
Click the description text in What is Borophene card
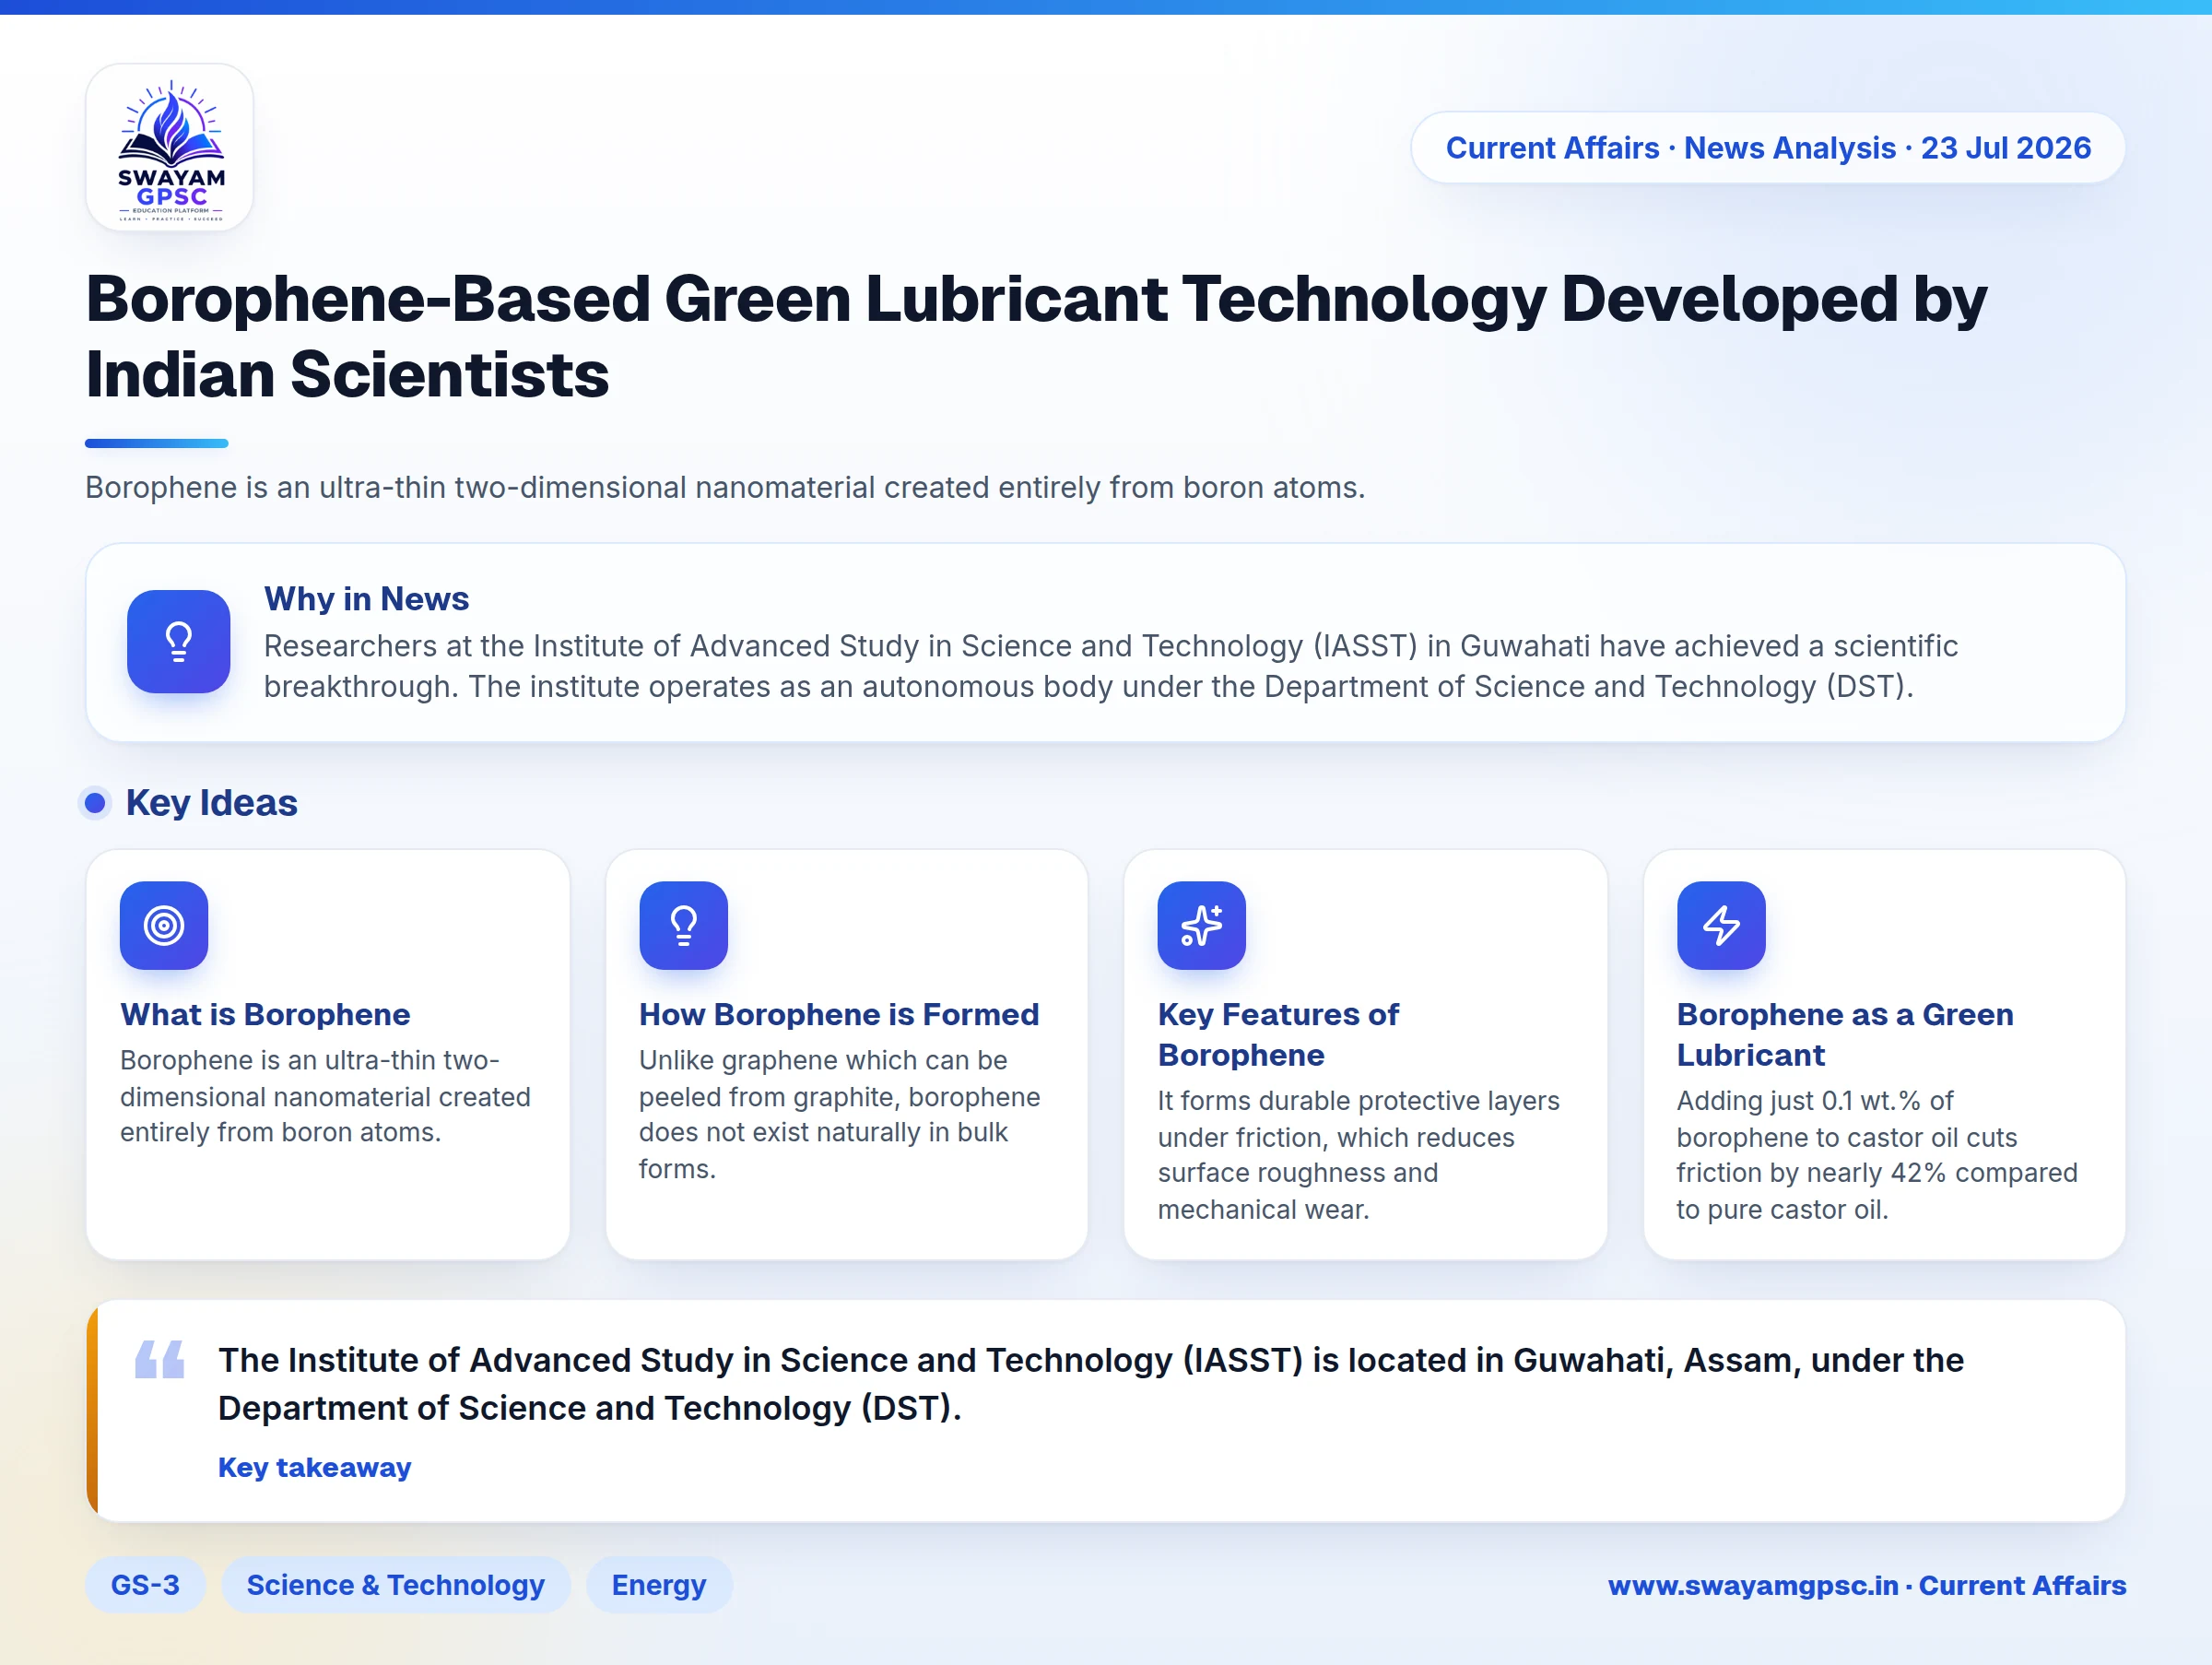click(325, 1097)
